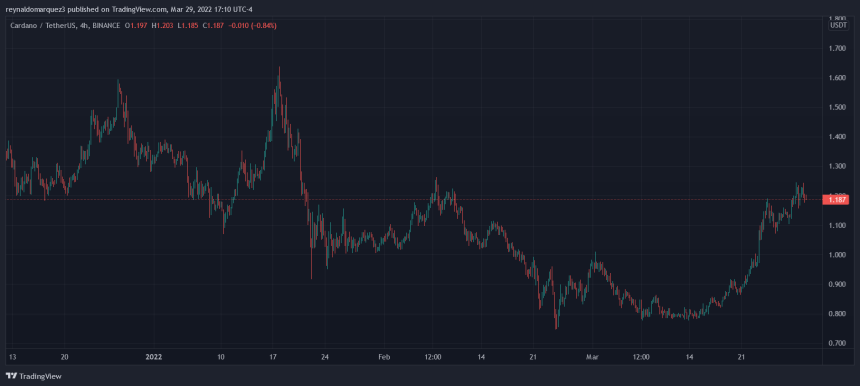Viewport: 860px width, 386px height.
Task: Click the high value H1.203
Action: (x=162, y=25)
